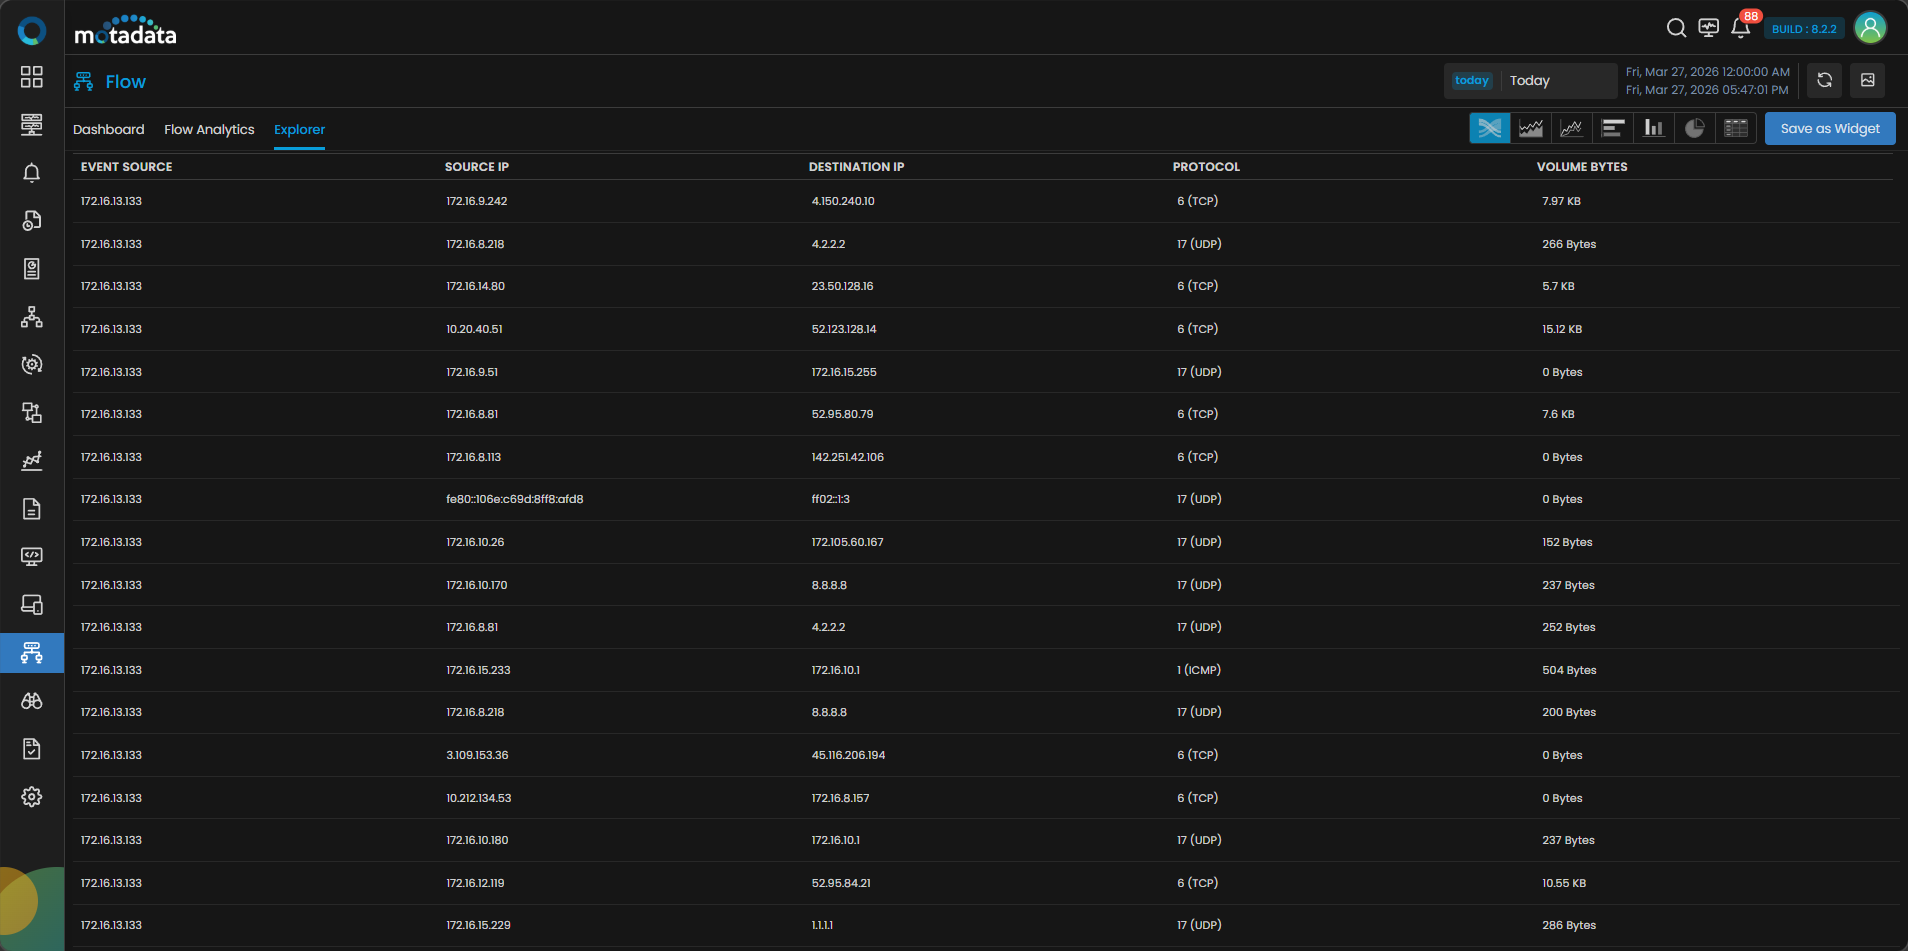Switch to line chart visualization
The height and width of the screenshot is (951, 1908).
[1571, 128]
